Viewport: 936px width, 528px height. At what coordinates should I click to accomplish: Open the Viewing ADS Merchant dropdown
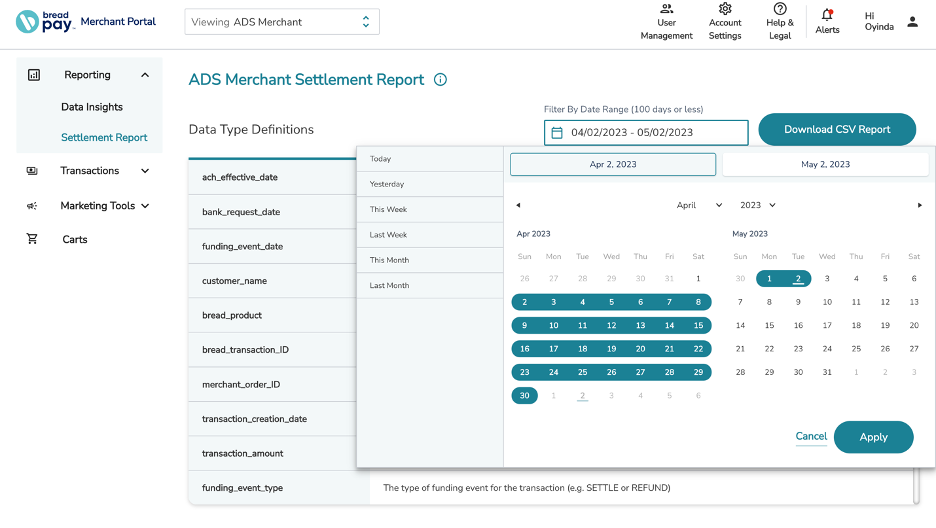point(282,22)
